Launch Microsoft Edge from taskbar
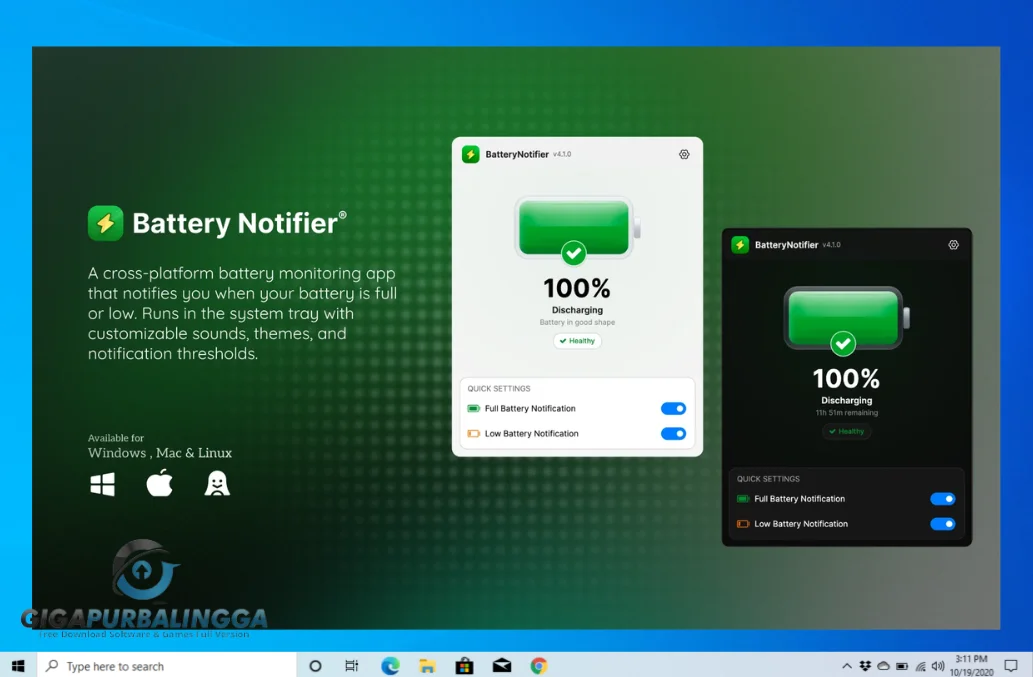 point(390,666)
